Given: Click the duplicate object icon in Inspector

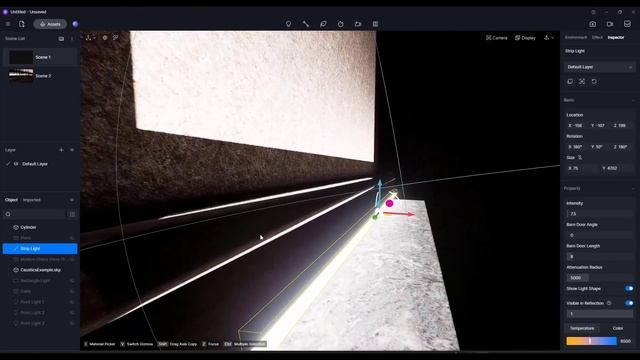Looking at the screenshot, I should 570,82.
